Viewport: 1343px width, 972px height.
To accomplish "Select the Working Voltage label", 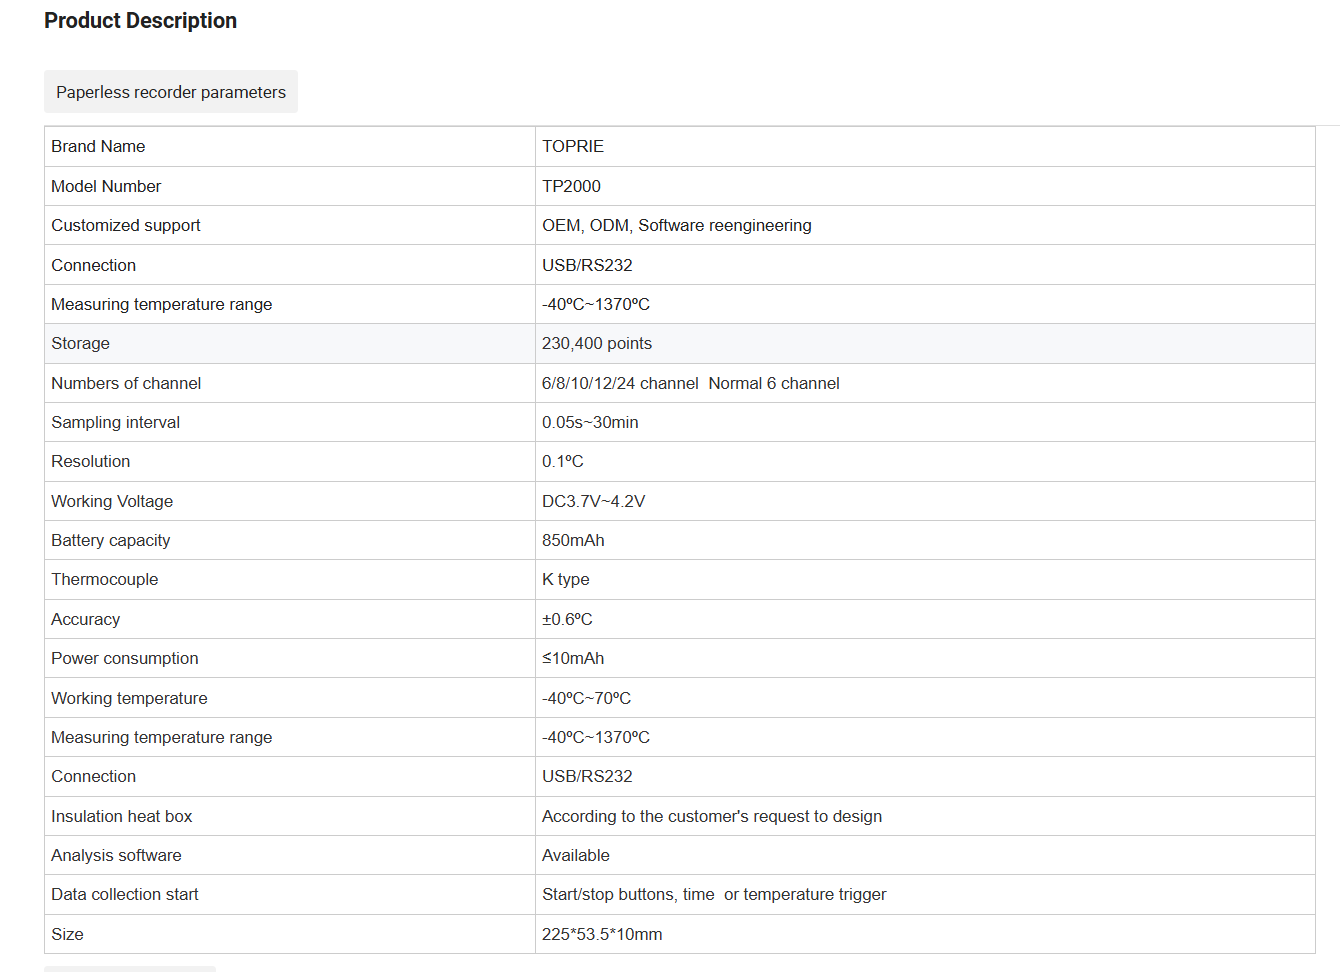I will [x=112, y=501].
